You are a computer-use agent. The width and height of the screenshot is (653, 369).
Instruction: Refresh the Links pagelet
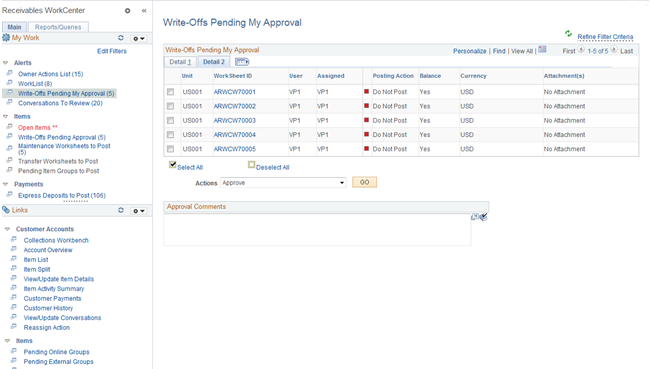[121, 210]
